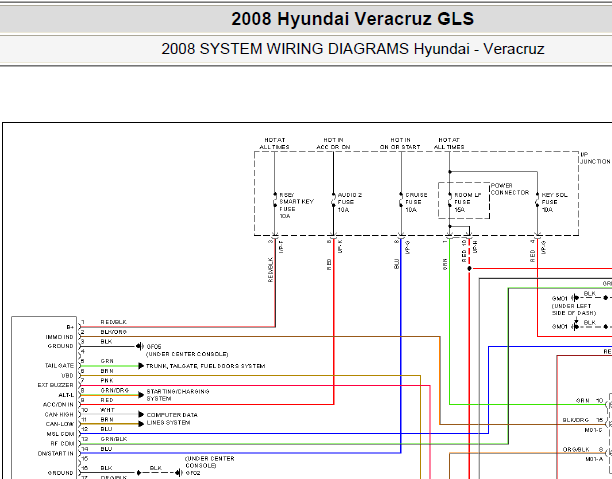
Task: Click the "2008 Hyundai Veracruz GLS" title
Action: pos(352,19)
